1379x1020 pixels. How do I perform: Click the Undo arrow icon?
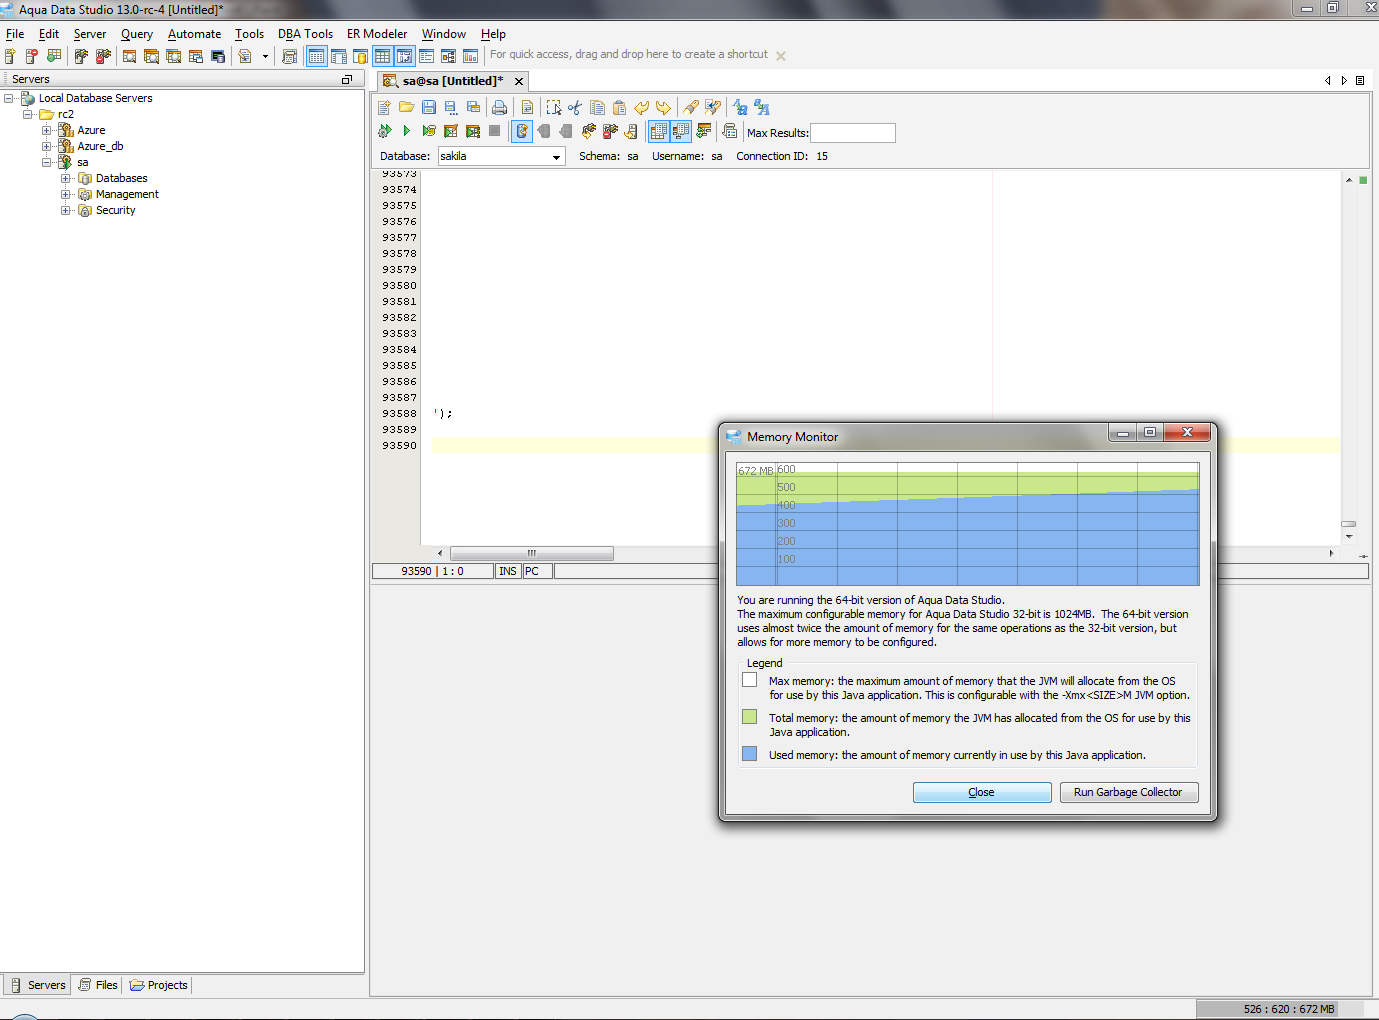pyautogui.click(x=642, y=107)
